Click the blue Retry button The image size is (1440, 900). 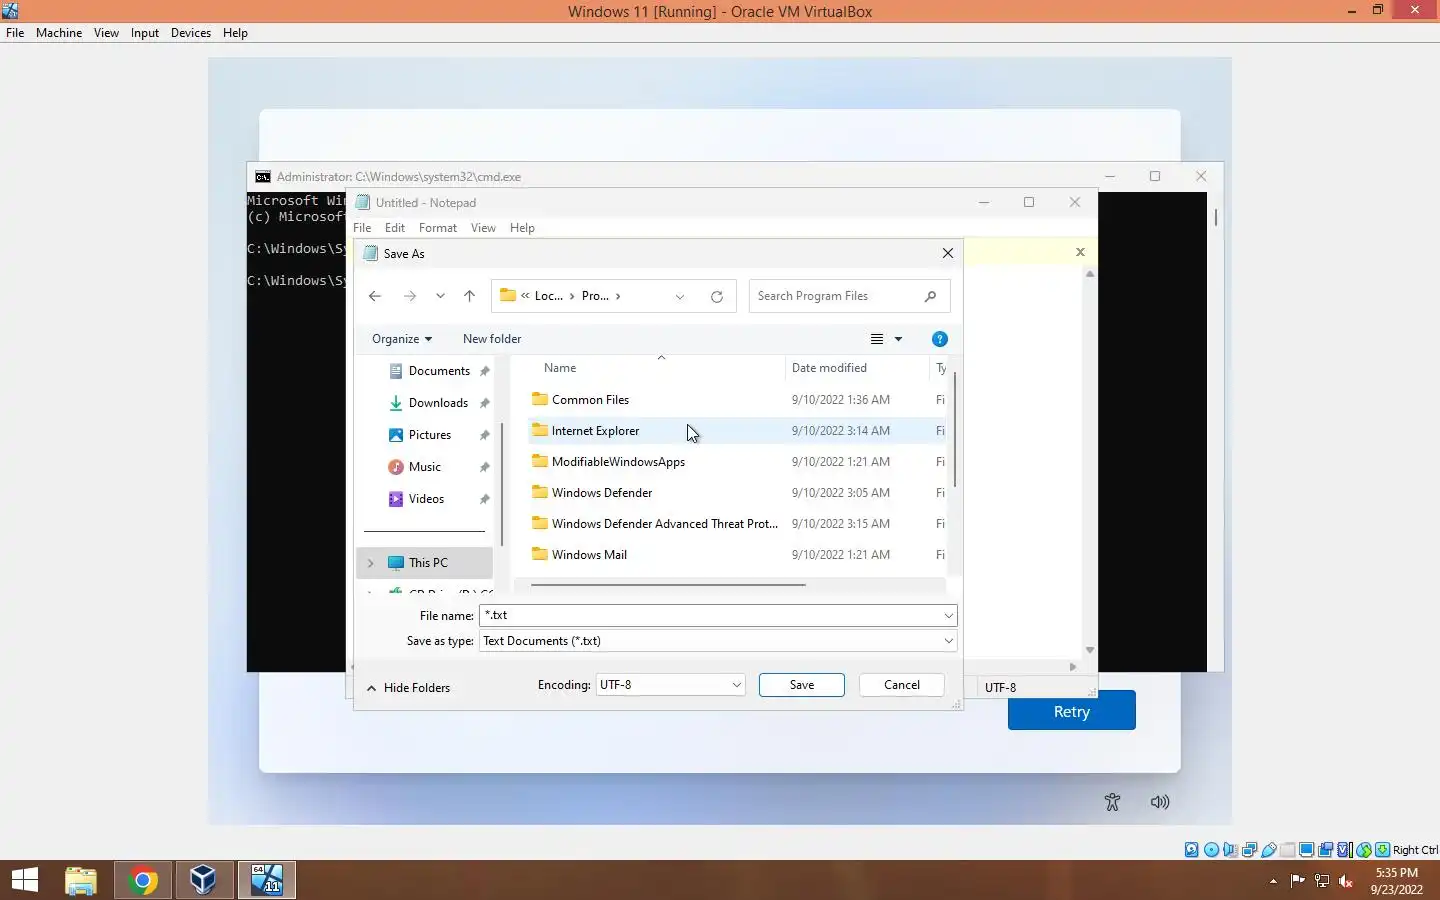(1071, 711)
